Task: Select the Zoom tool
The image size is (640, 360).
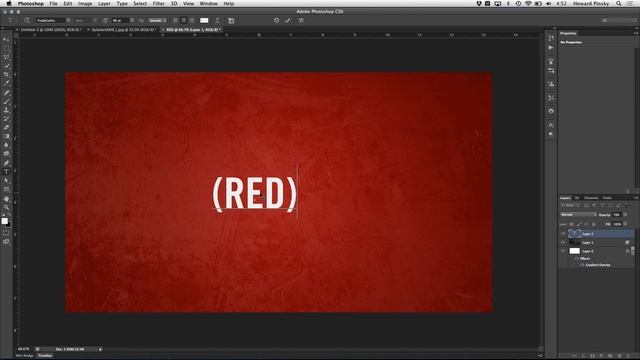Action: [x=6, y=207]
